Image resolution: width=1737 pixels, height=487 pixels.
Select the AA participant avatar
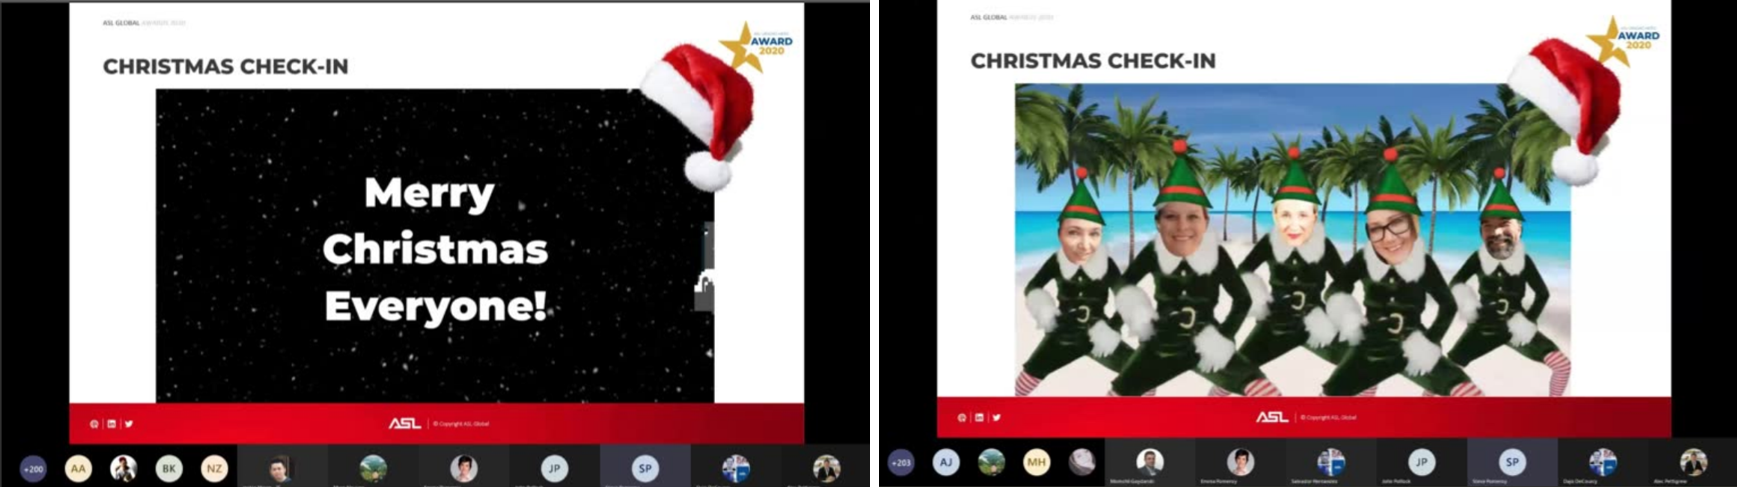click(x=78, y=468)
